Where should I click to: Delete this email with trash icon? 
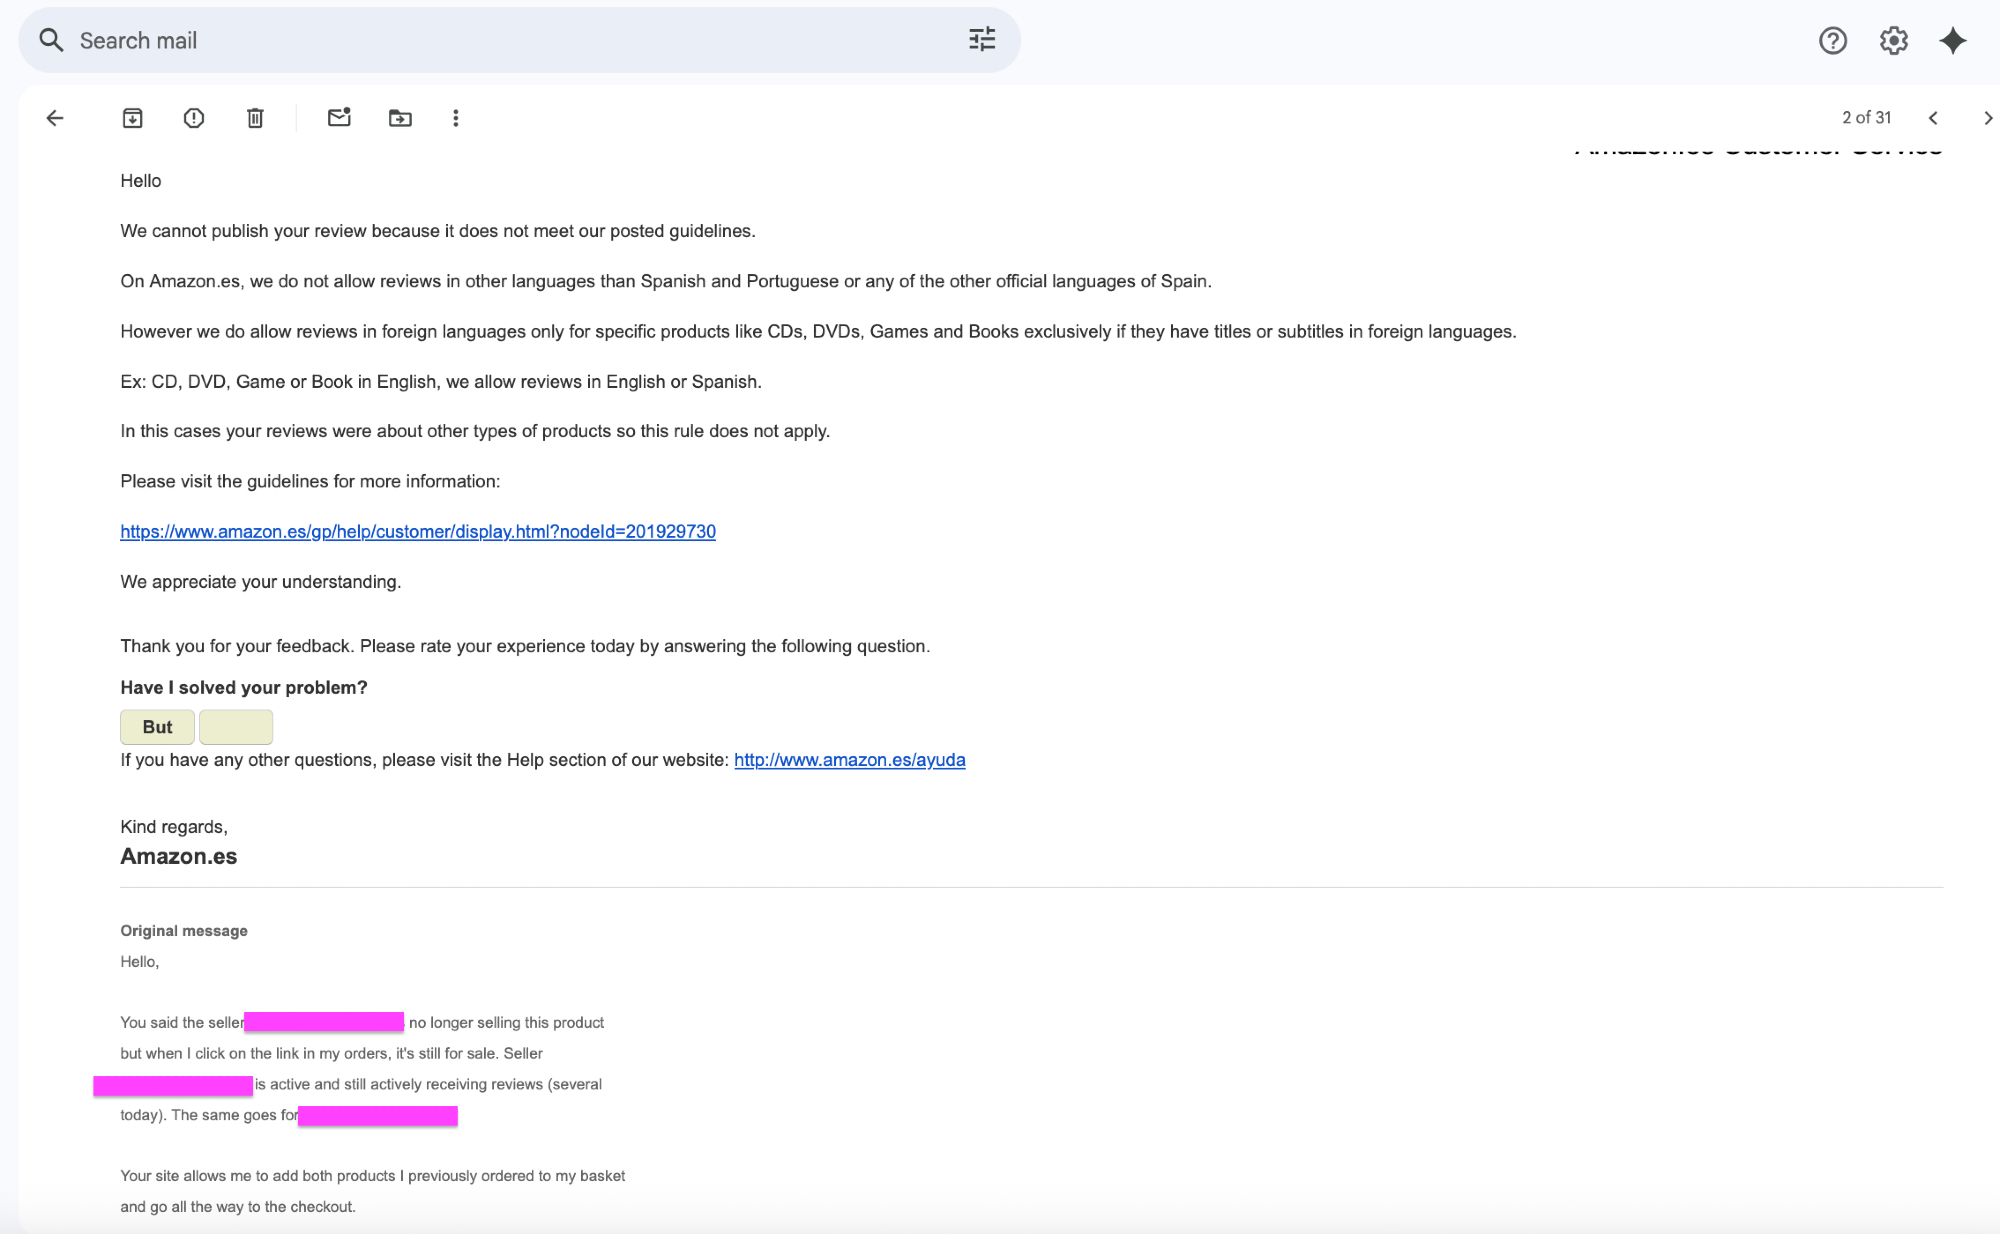pos(255,118)
